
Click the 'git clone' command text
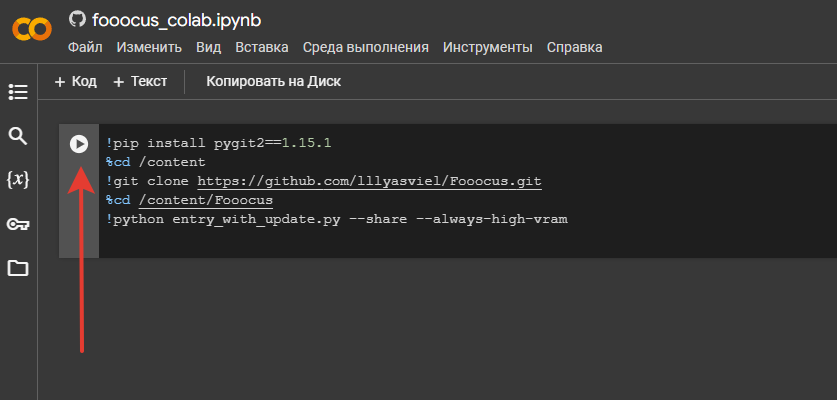click(x=151, y=182)
